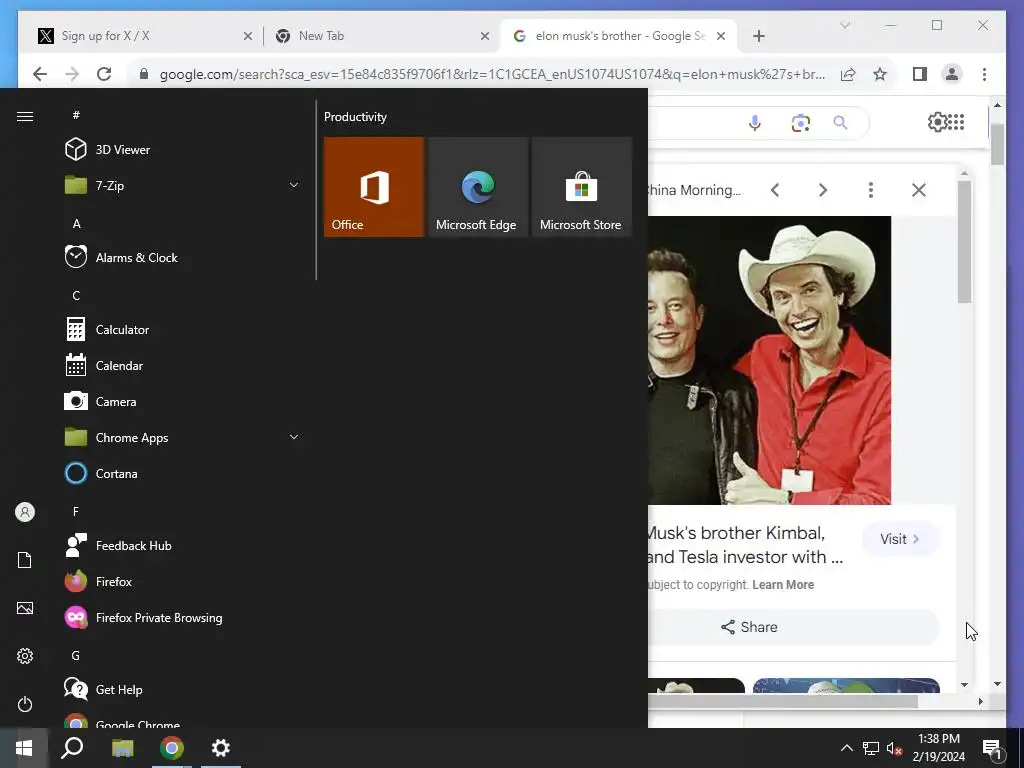Click the Power button in Start

25,704
